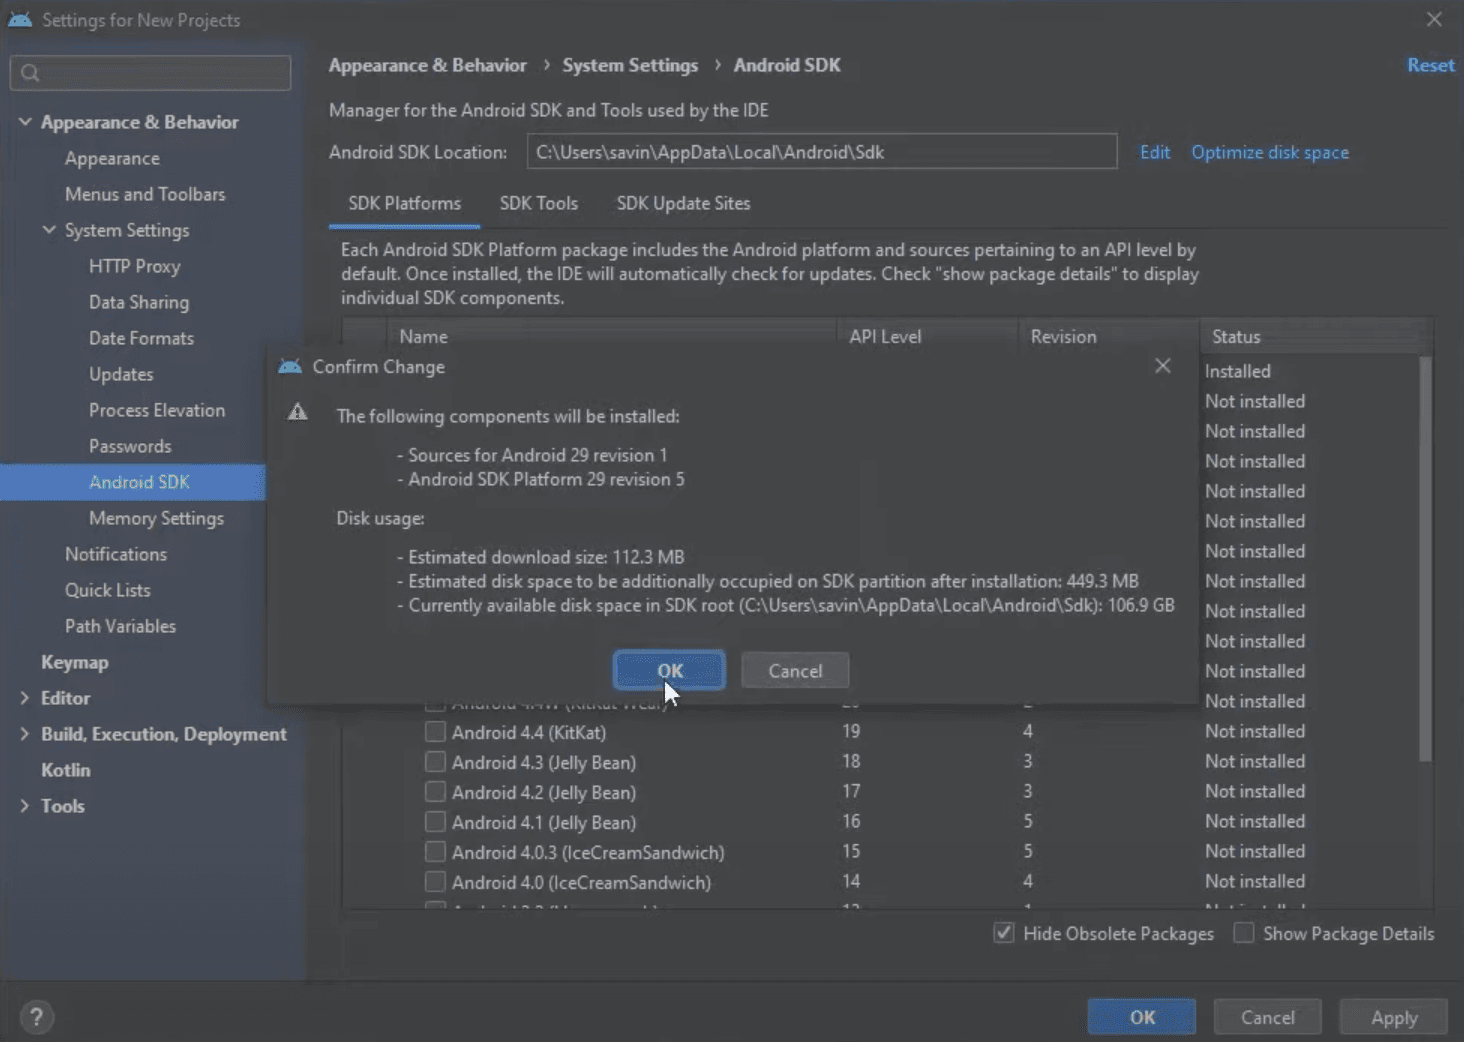Click the warning triangle in the Confirm Change dialog
The height and width of the screenshot is (1042, 1464).
[x=297, y=411]
